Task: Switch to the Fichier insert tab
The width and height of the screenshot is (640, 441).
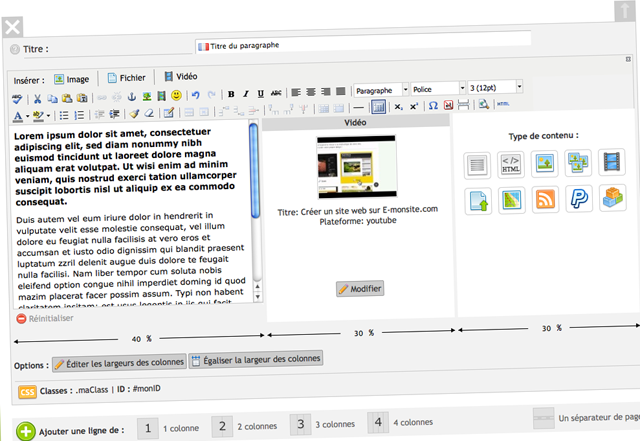Action: click(x=125, y=77)
